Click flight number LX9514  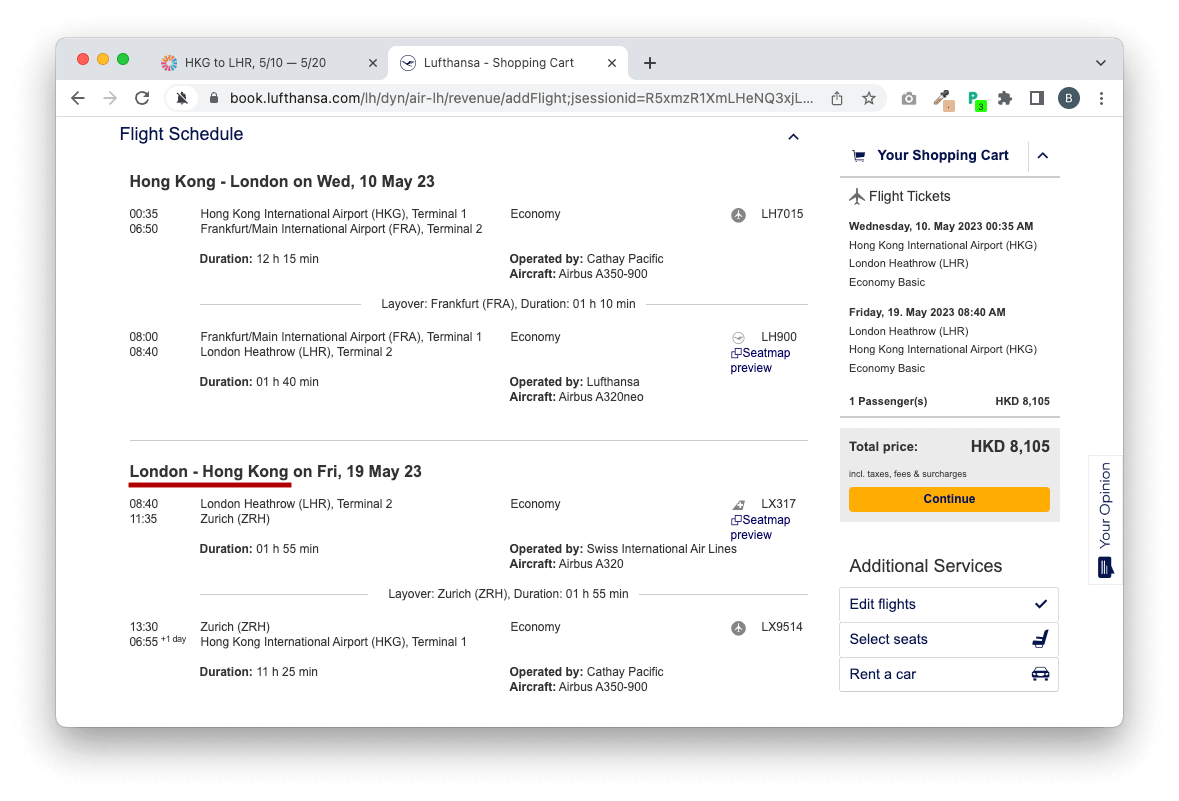coord(781,627)
